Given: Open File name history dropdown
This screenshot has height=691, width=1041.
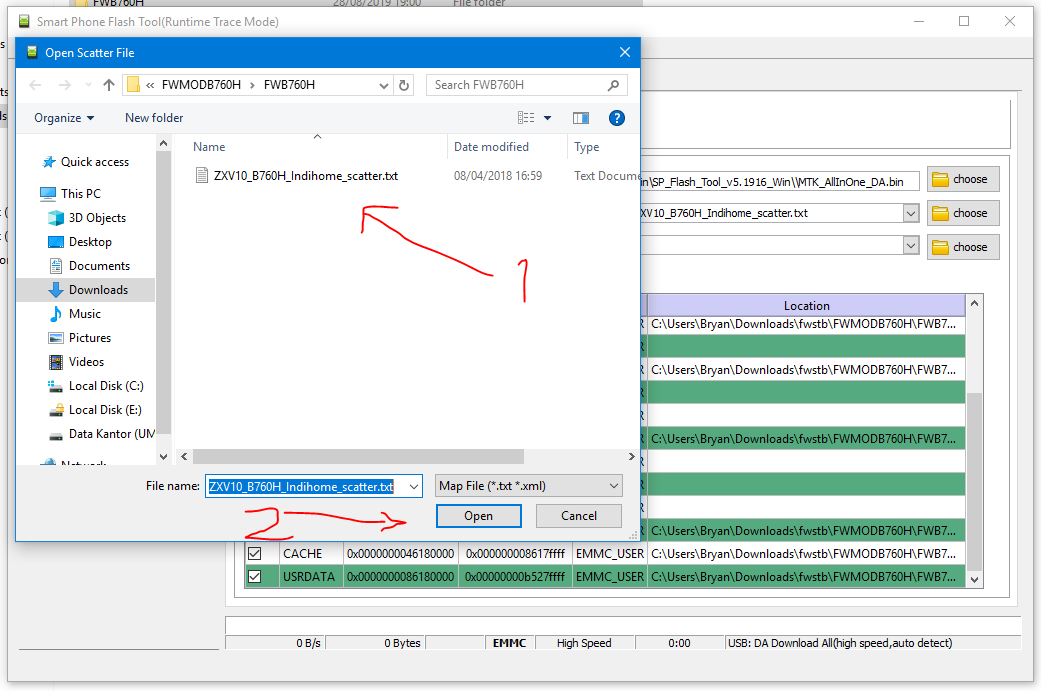Looking at the screenshot, I should click(414, 487).
